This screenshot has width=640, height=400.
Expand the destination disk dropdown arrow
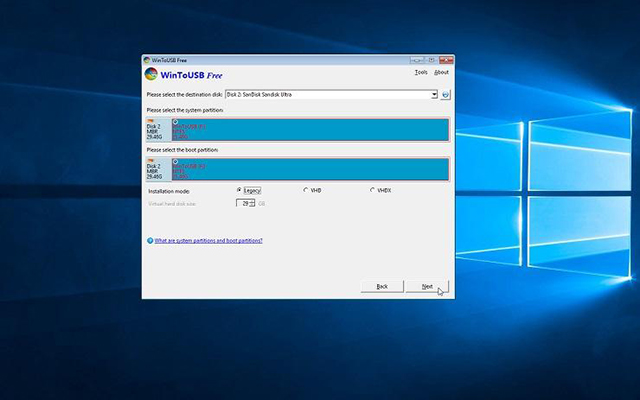point(434,95)
